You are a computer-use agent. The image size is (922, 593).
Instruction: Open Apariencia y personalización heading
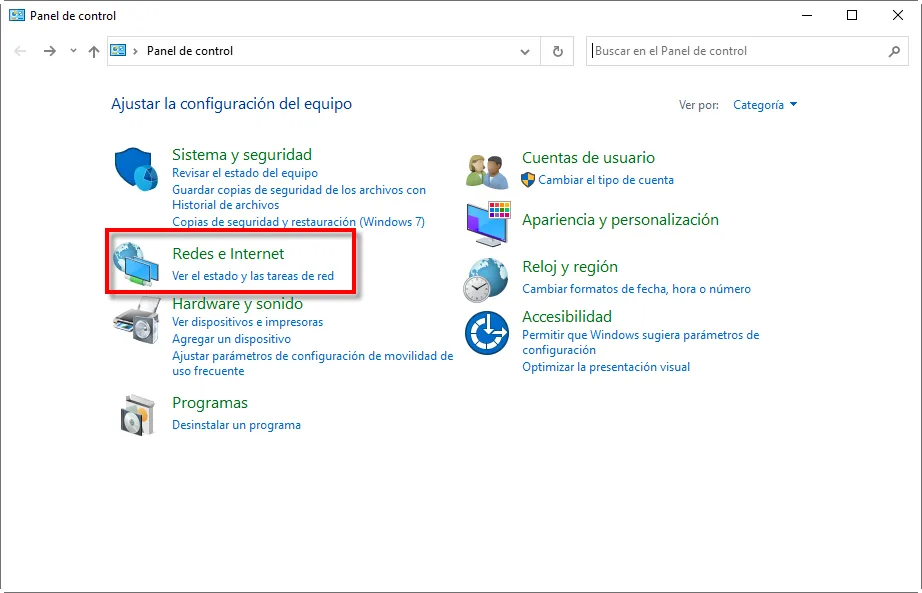click(x=620, y=220)
